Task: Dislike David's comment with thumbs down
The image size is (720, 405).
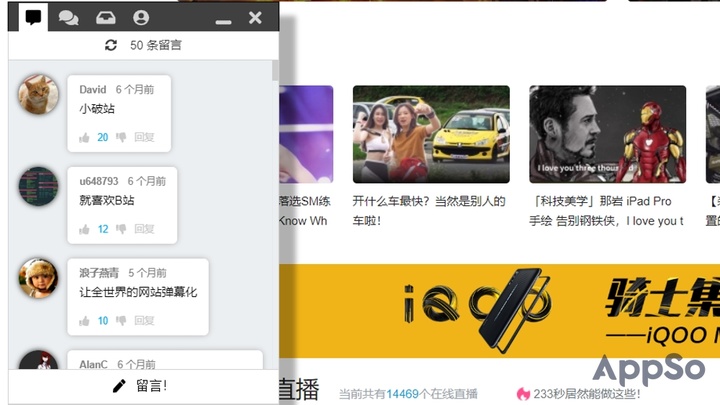Action: (x=121, y=137)
